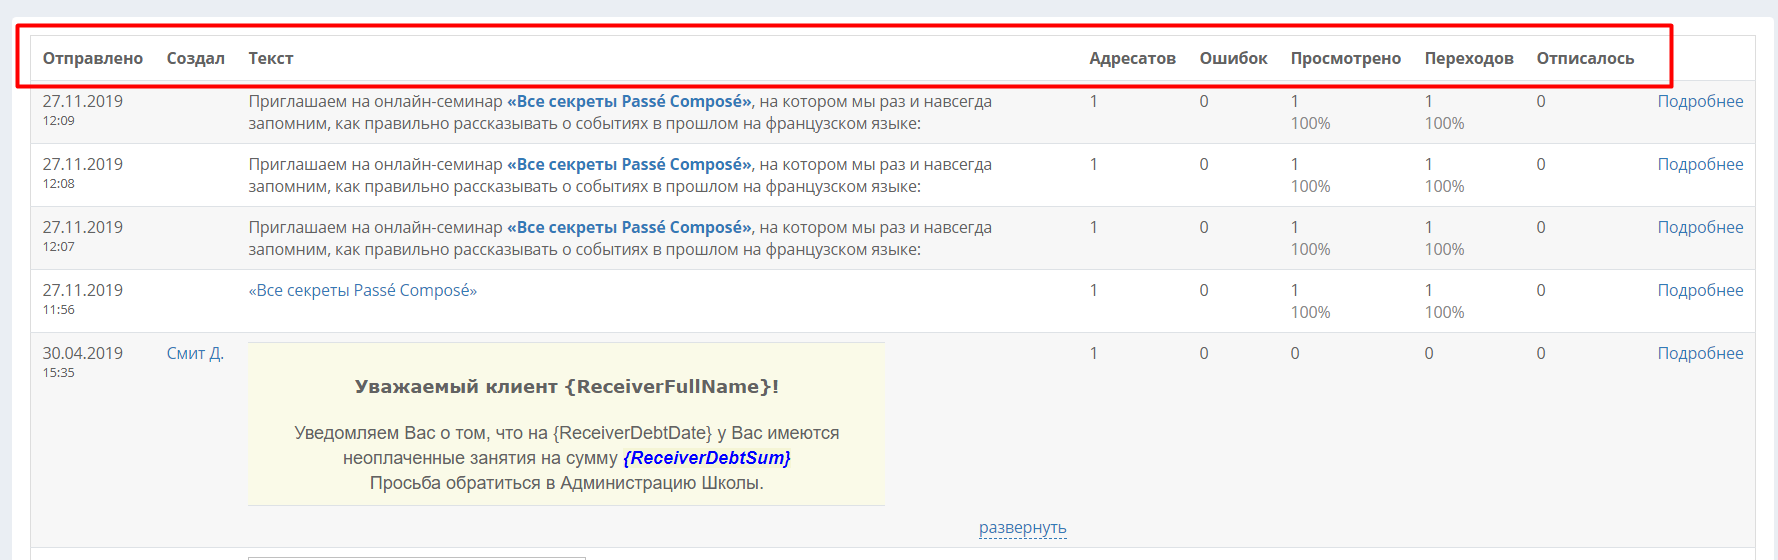Select the date 27.11.2019 at 12:07
The height and width of the screenshot is (560, 1778).
[83, 227]
